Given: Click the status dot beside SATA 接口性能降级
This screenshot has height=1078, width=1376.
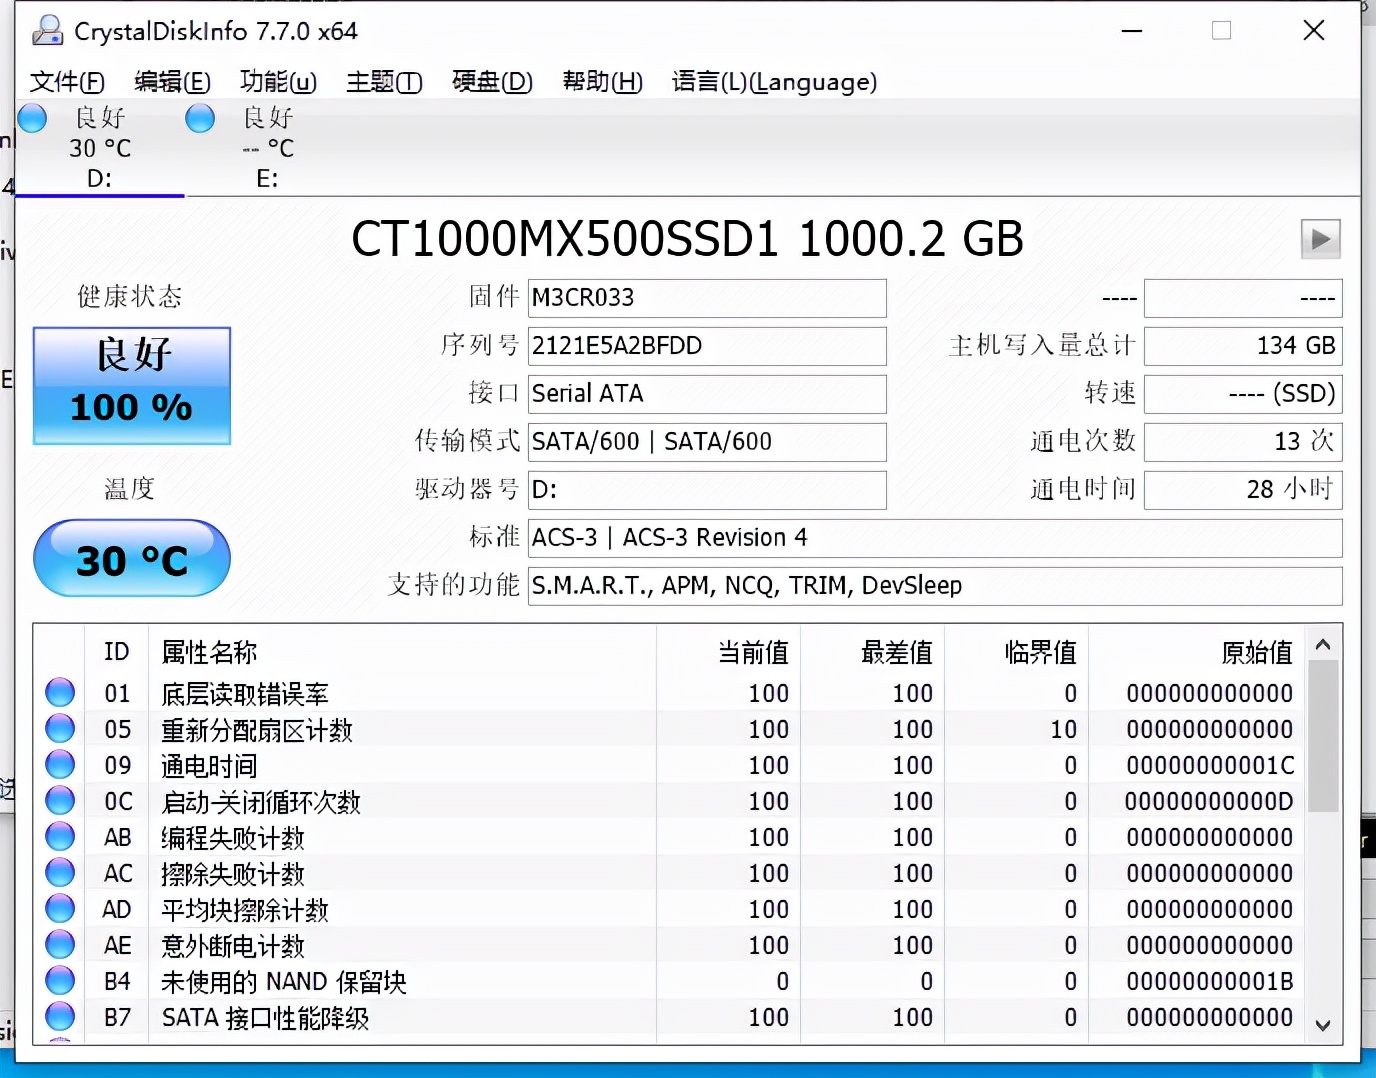Looking at the screenshot, I should (x=59, y=1015).
